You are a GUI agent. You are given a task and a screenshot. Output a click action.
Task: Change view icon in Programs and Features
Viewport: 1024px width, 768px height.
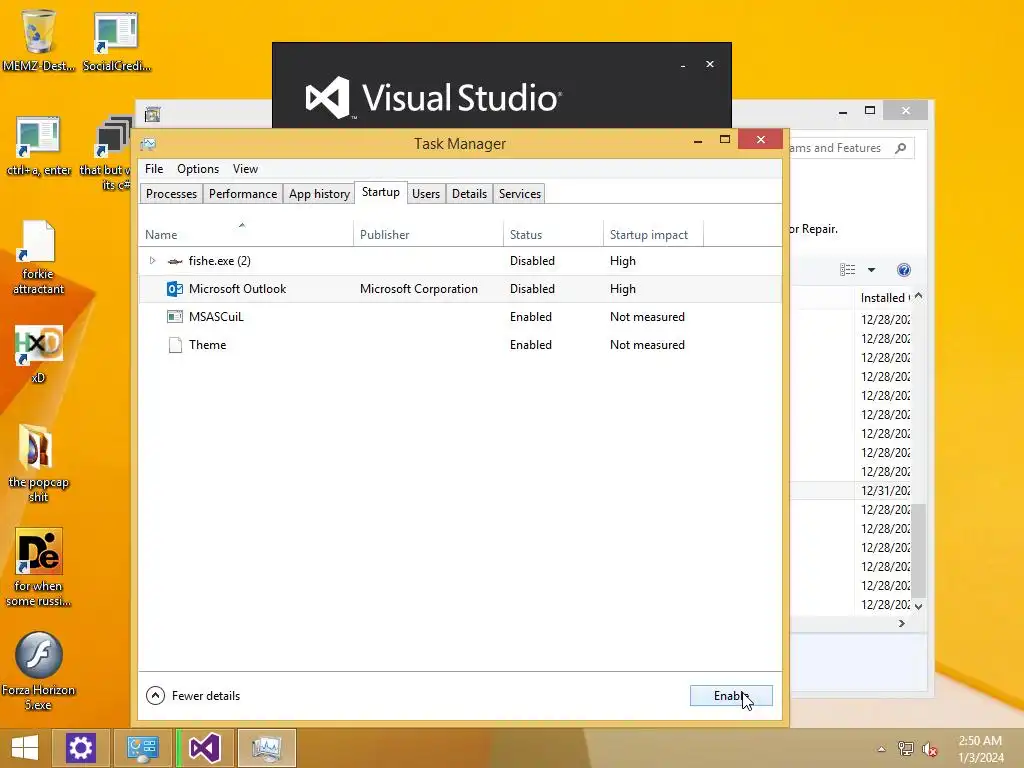(x=848, y=270)
